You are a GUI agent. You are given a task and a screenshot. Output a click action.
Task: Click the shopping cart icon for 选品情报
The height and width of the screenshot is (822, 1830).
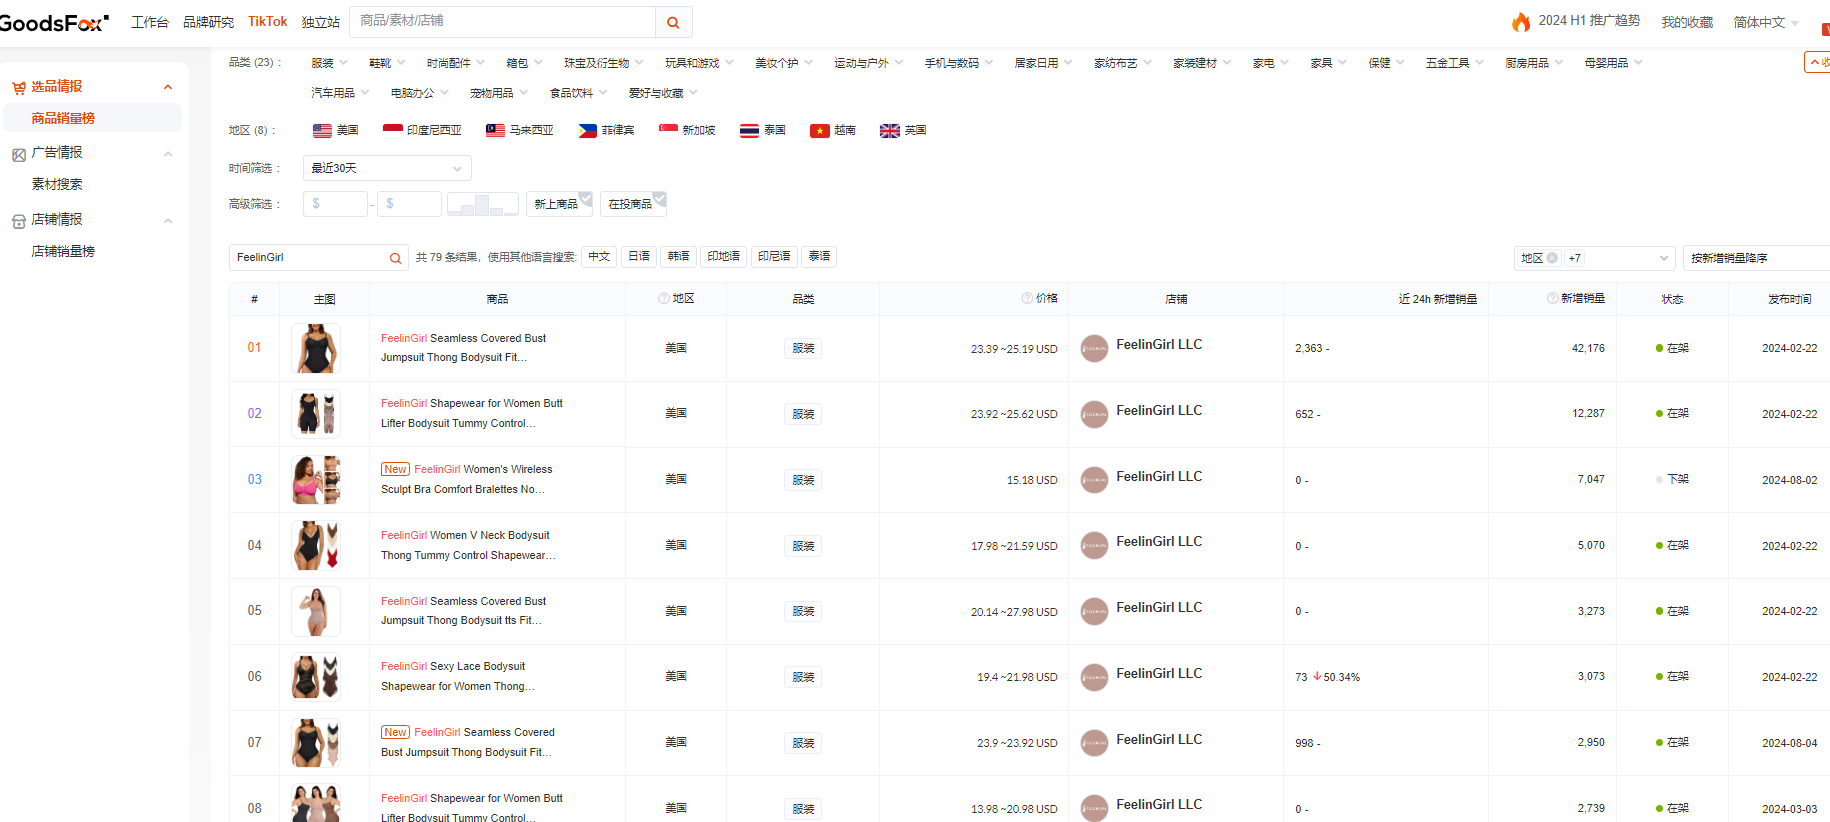pos(19,88)
